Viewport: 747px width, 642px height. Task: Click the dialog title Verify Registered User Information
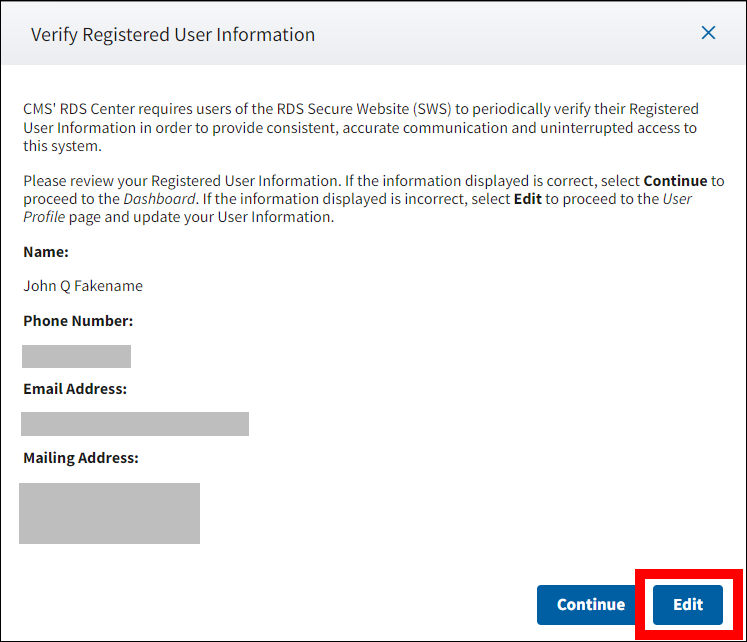pyautogui.click(x=173, y=35)
